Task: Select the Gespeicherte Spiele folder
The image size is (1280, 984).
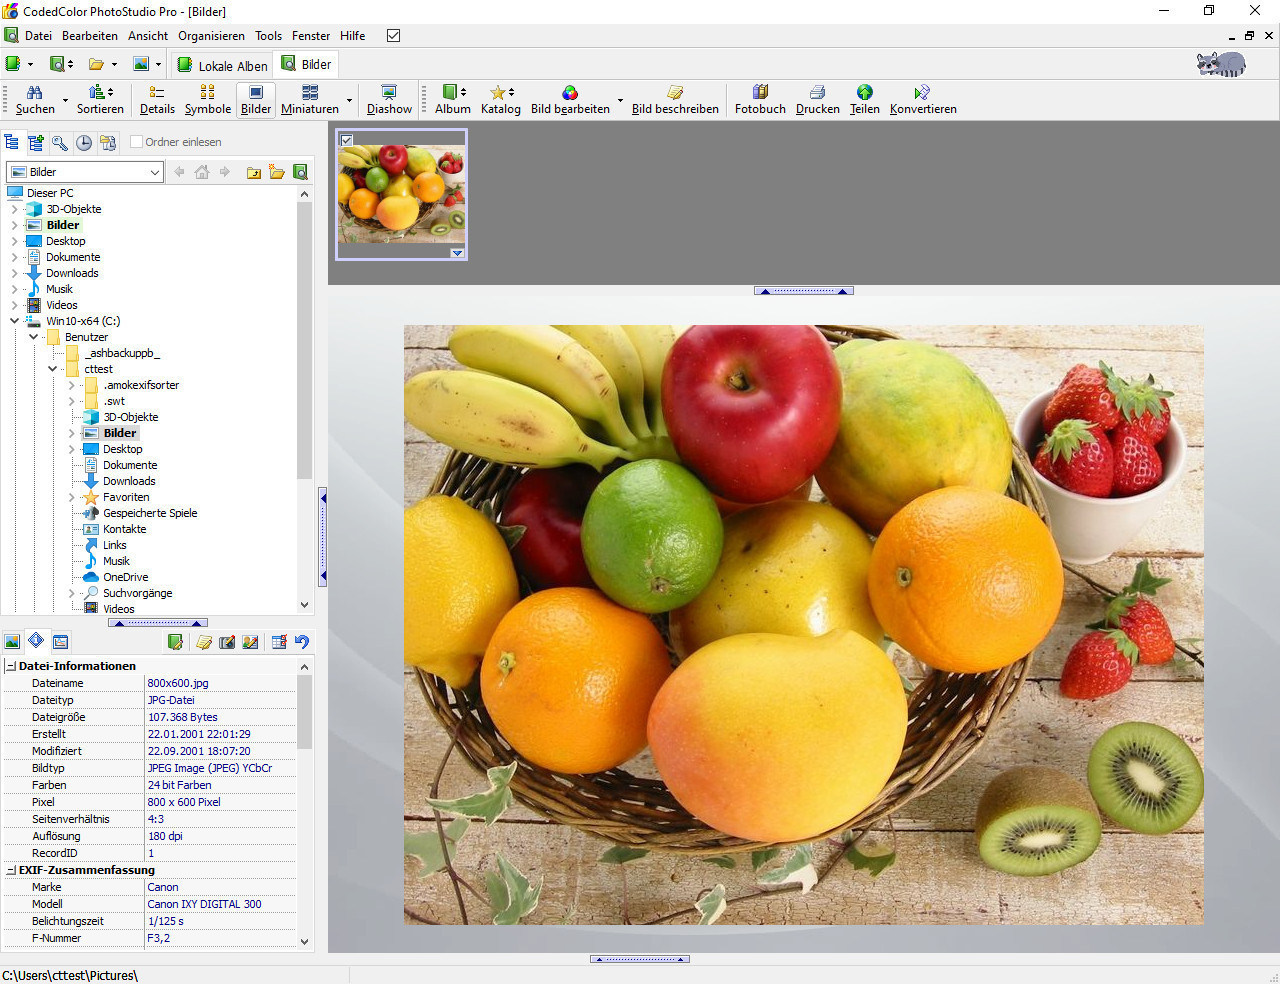Action: [150, 513]
